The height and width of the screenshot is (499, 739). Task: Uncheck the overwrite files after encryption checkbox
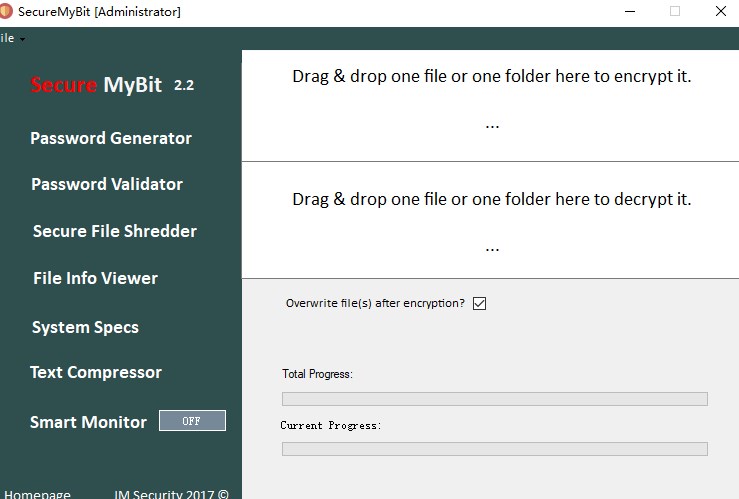[x=479, y=303]
